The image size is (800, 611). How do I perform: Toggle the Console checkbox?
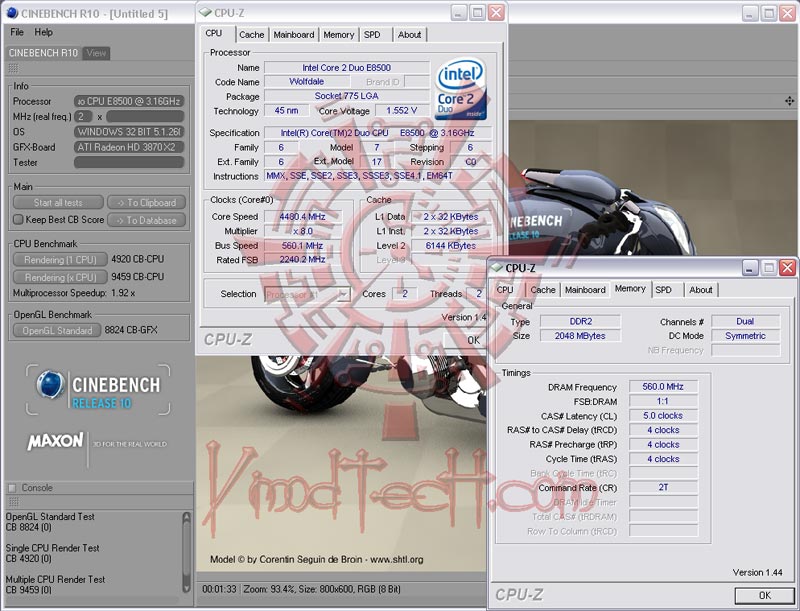click(12, 488)
